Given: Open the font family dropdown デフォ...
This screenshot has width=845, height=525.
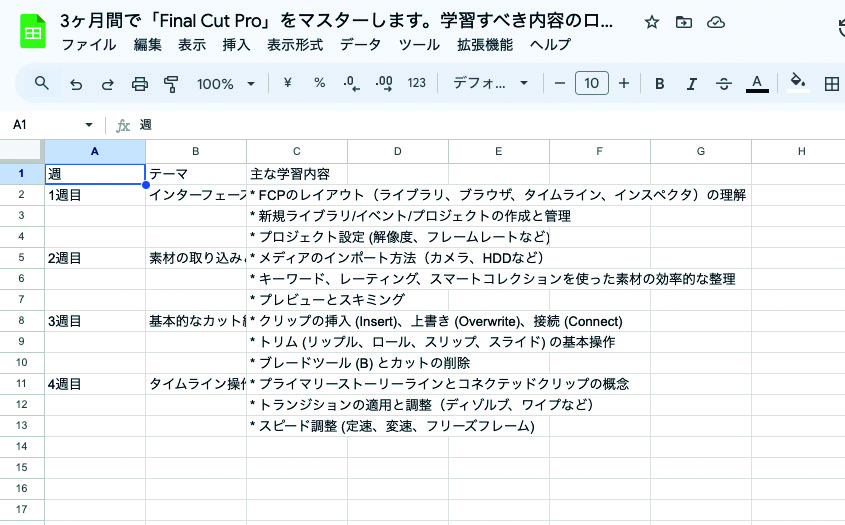Looking at the screenshot, I should coord(490,83).
